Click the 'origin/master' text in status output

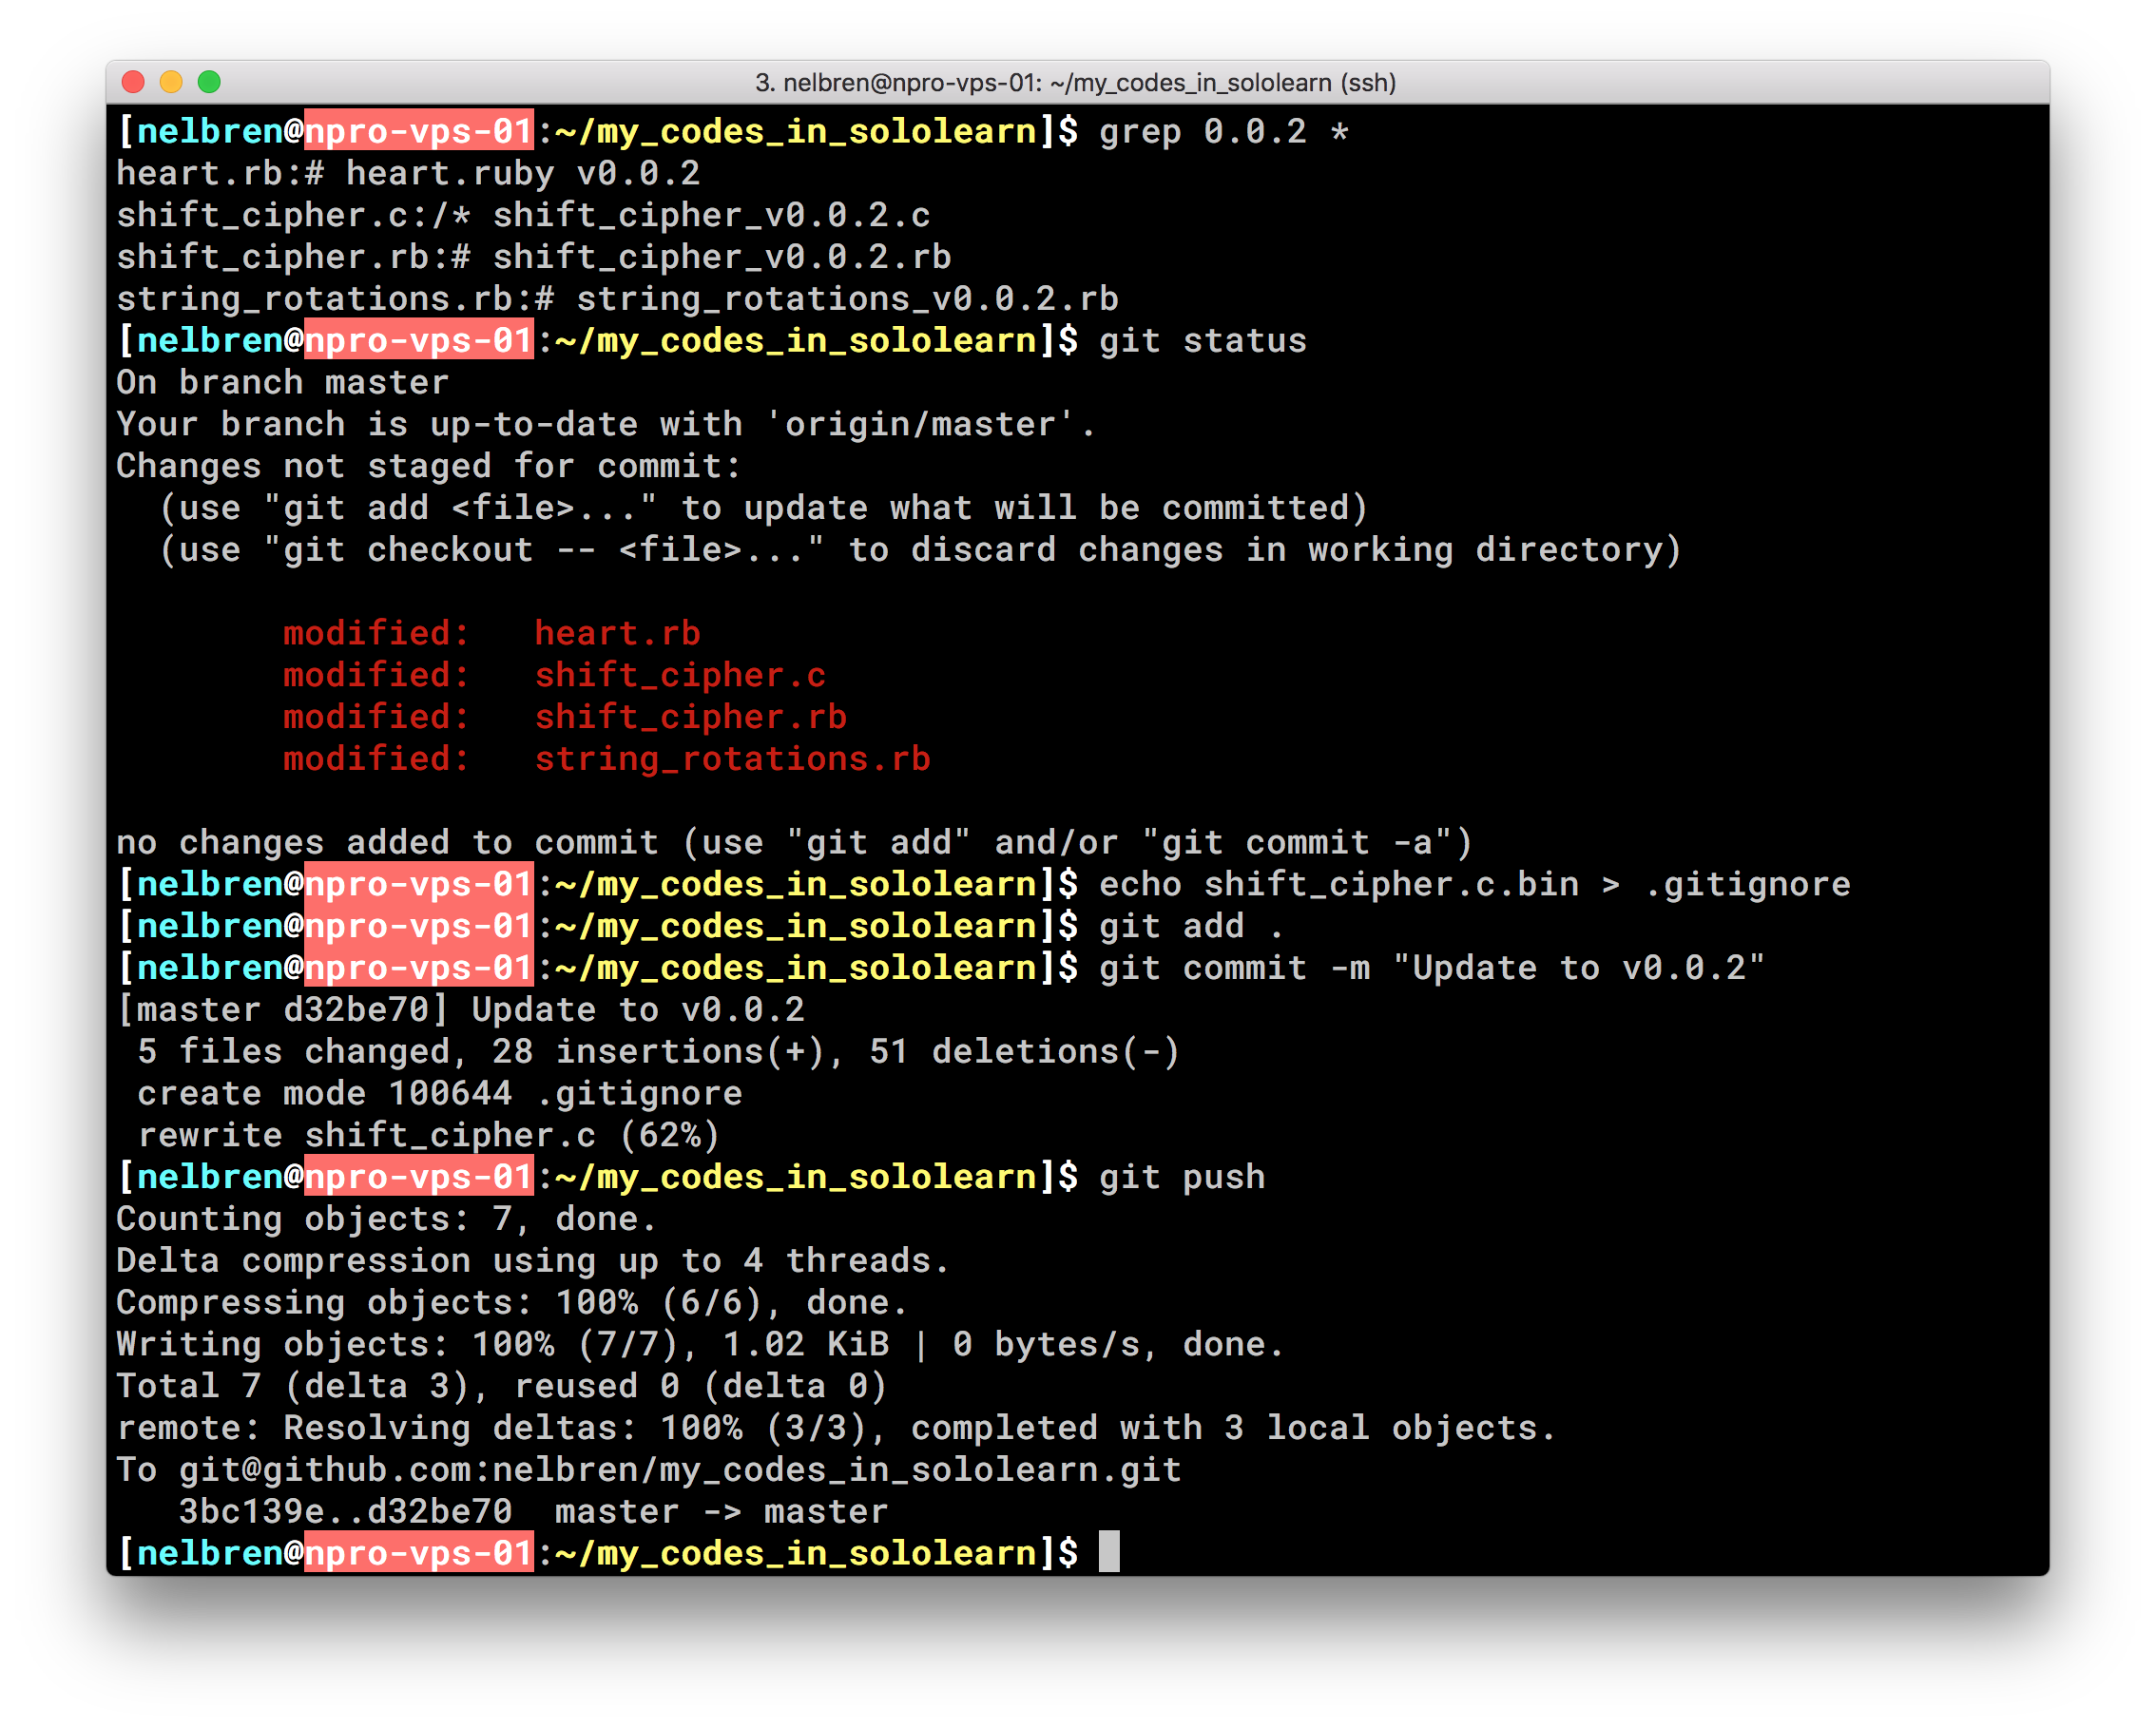(x=920, y=425)
